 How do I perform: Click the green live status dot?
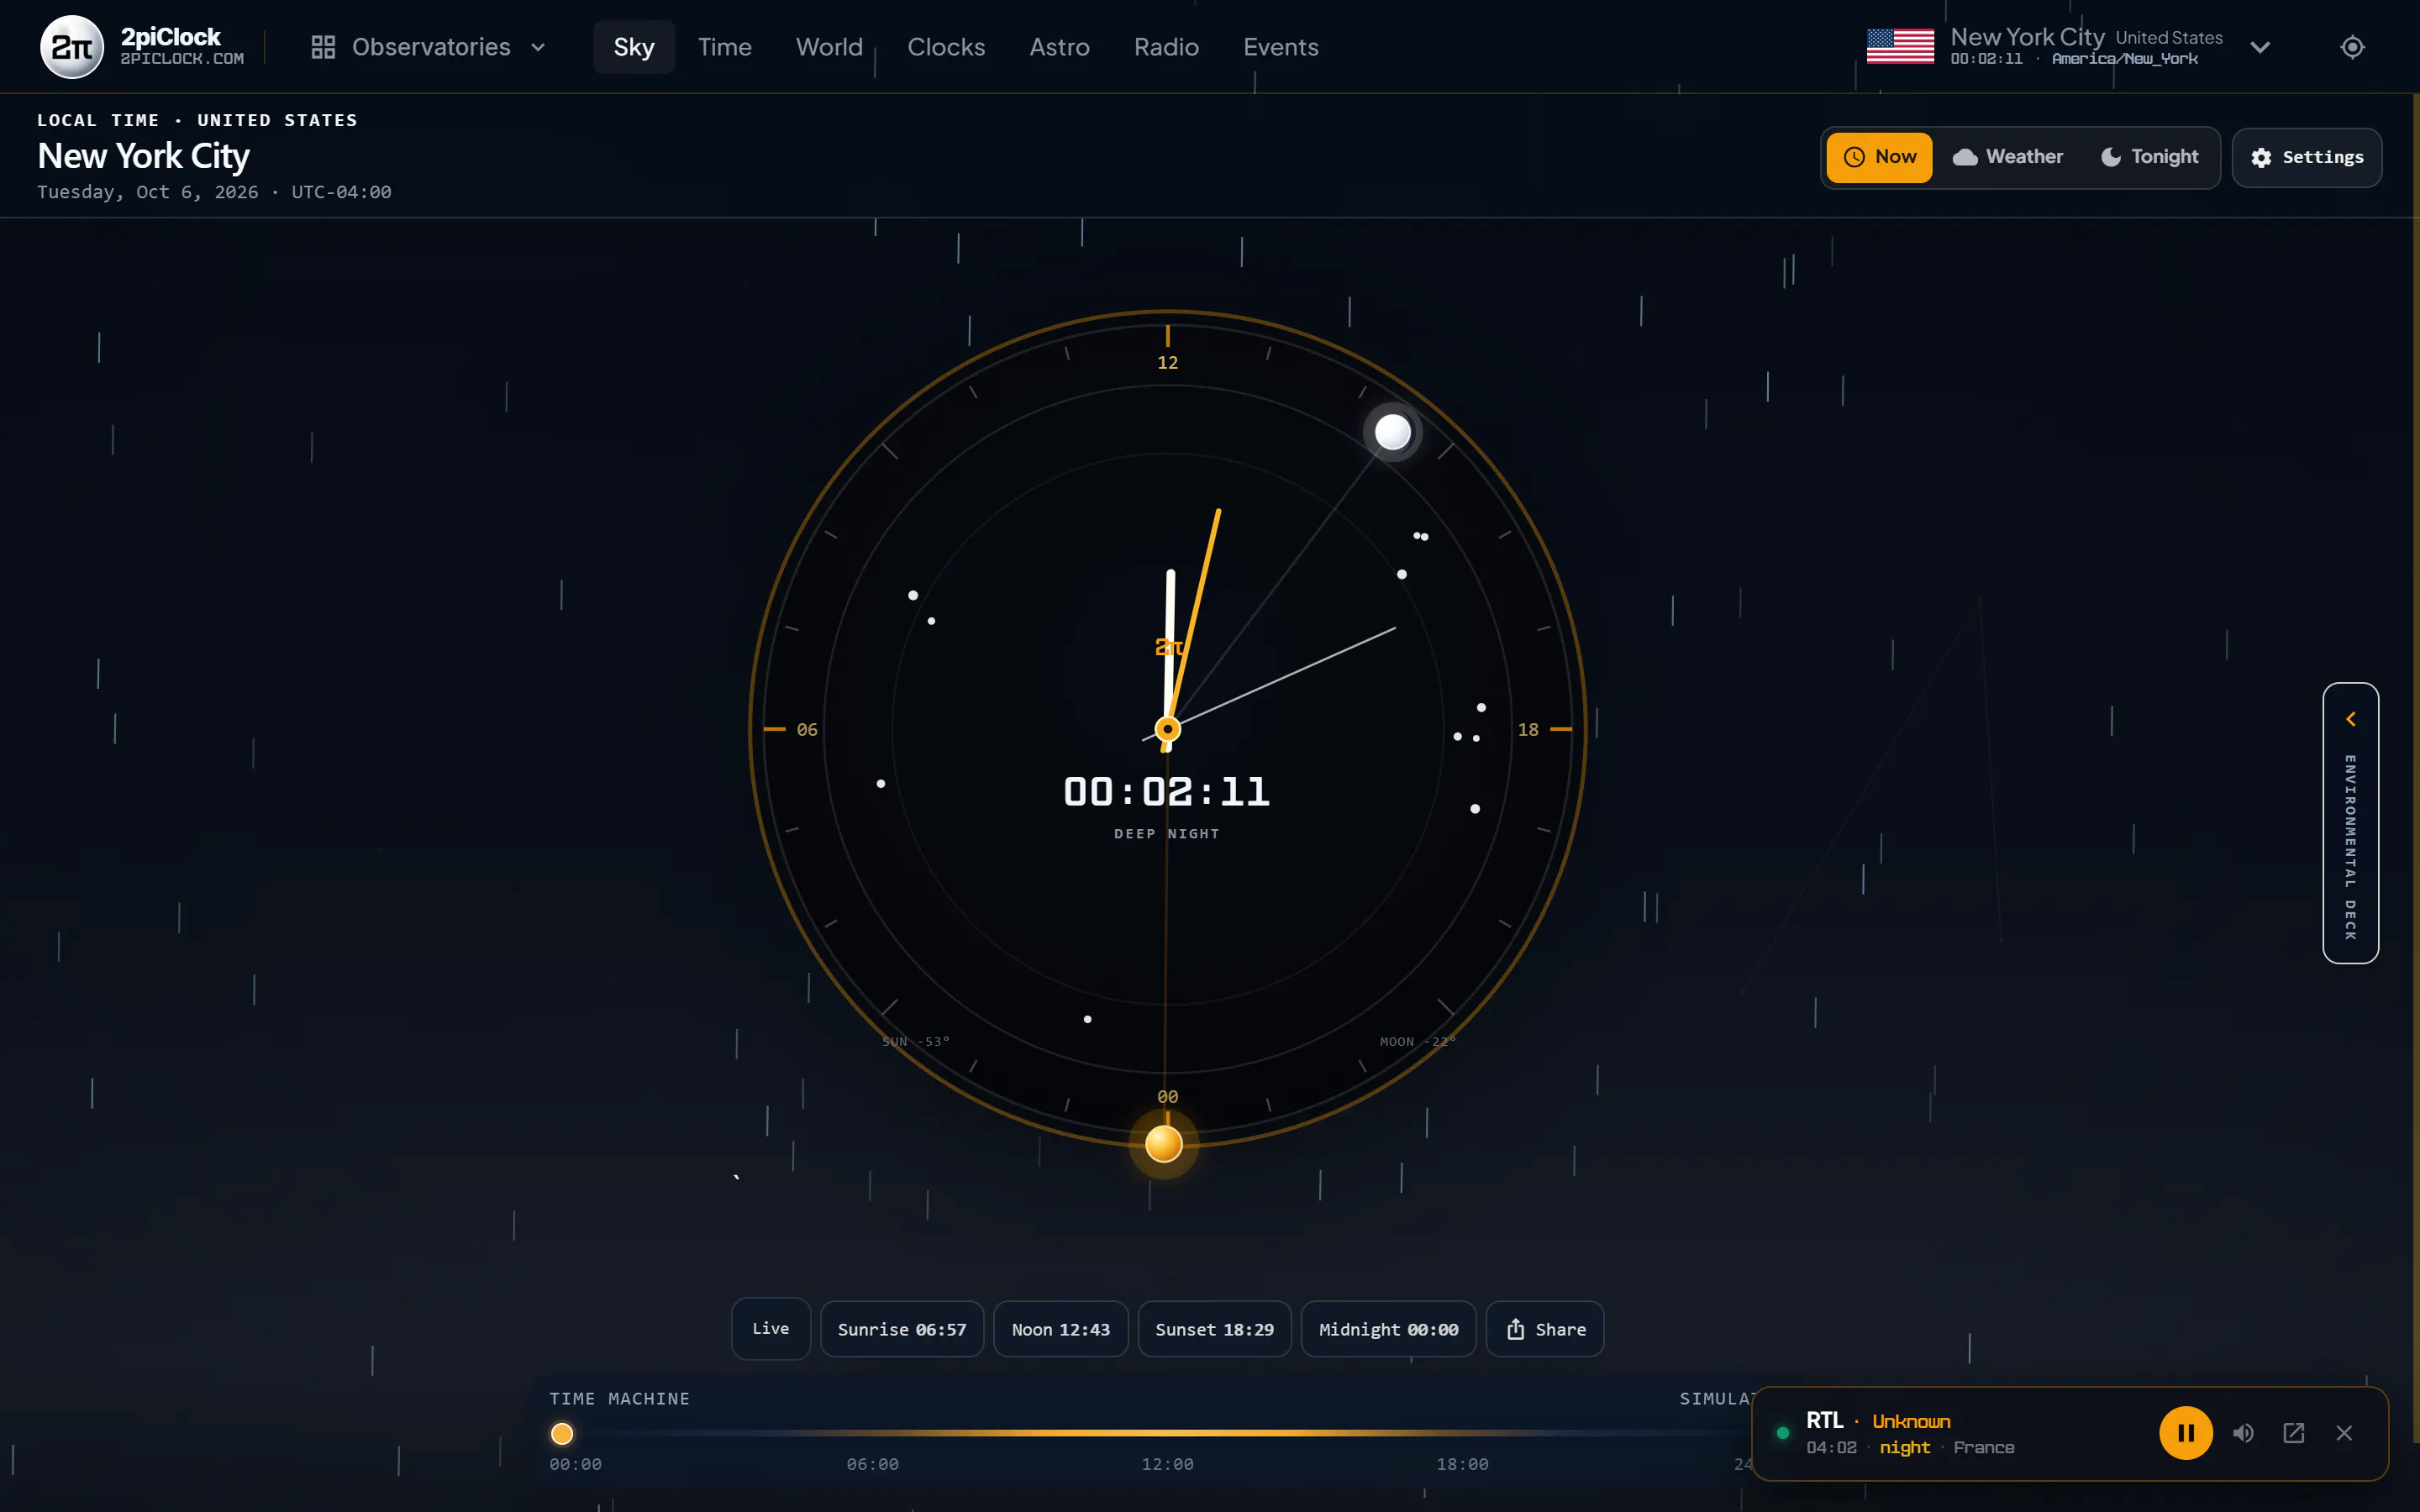1782,1433
